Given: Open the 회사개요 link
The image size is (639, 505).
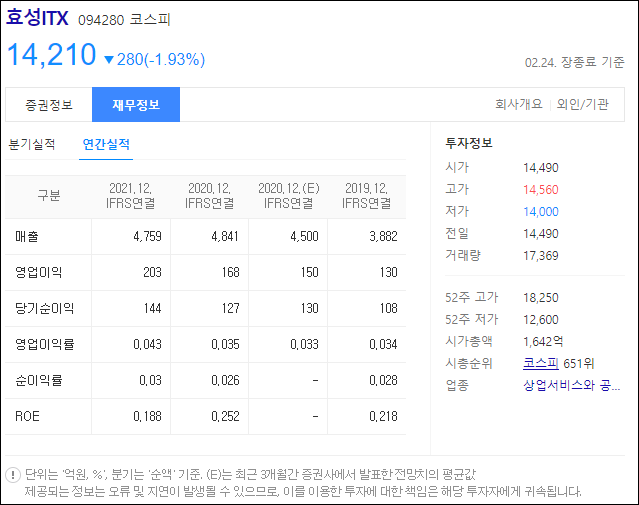Looking at the screenshot, I should pos(518,104).
